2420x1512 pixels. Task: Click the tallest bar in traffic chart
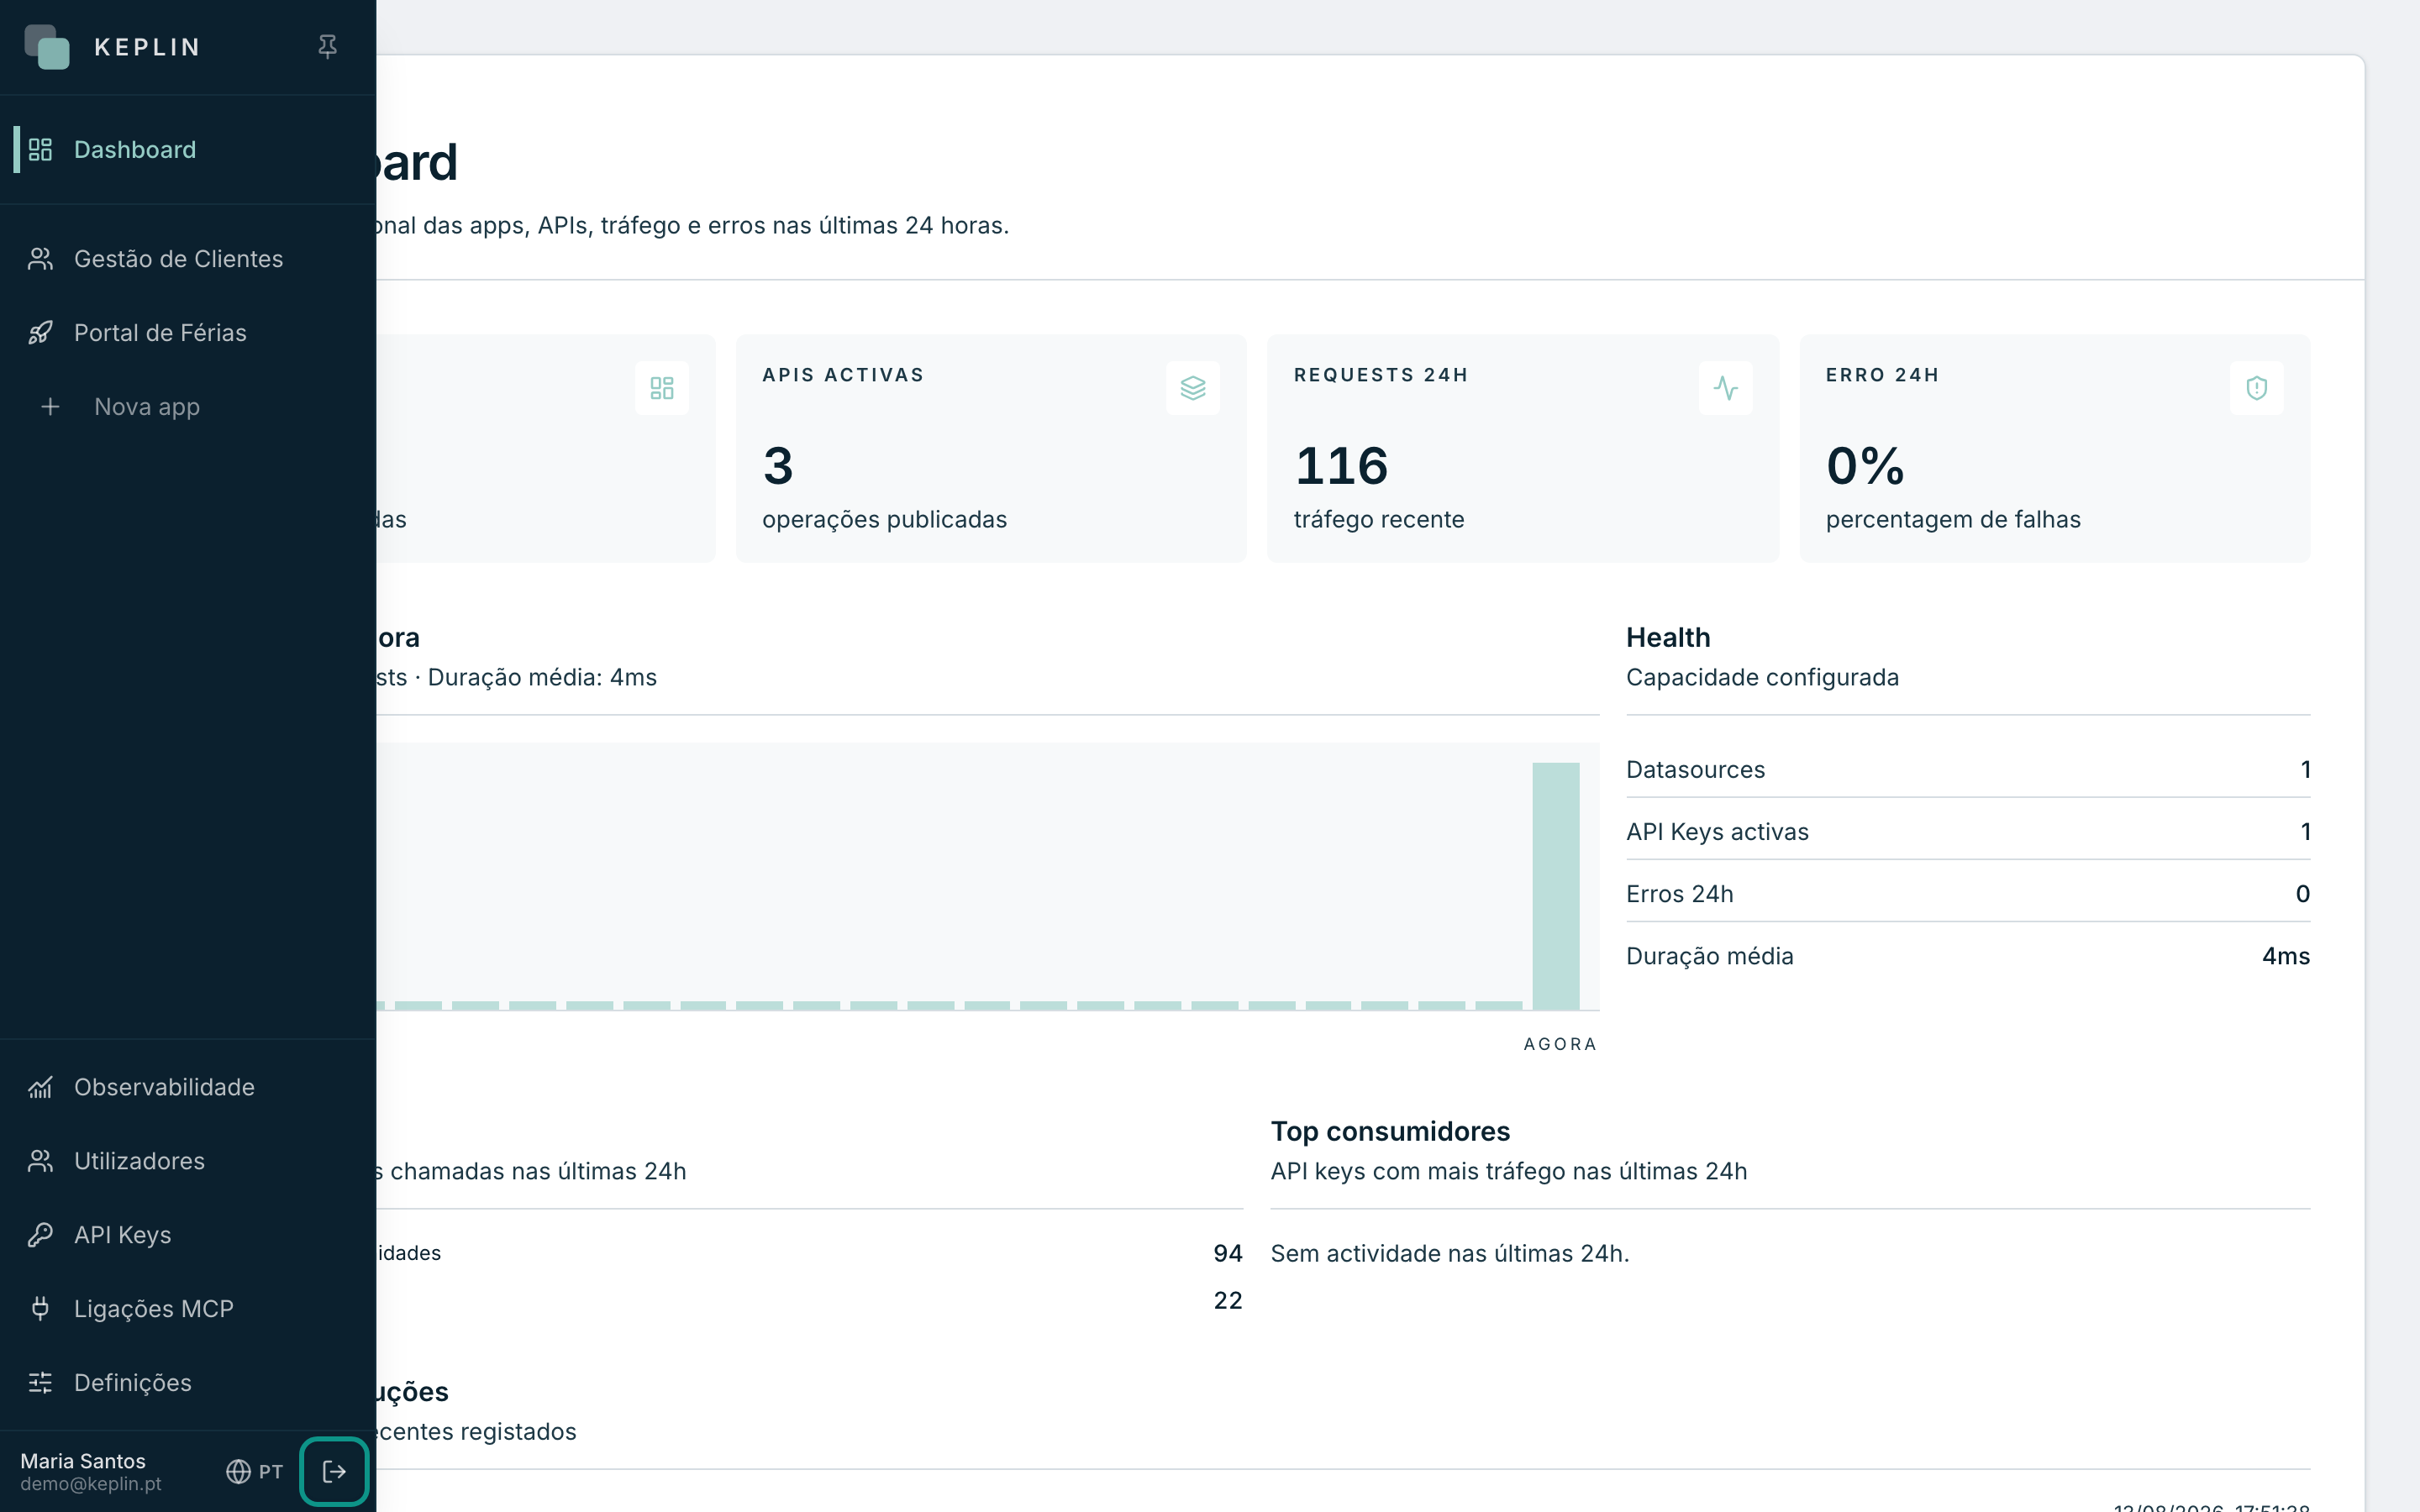point(1556,886)
